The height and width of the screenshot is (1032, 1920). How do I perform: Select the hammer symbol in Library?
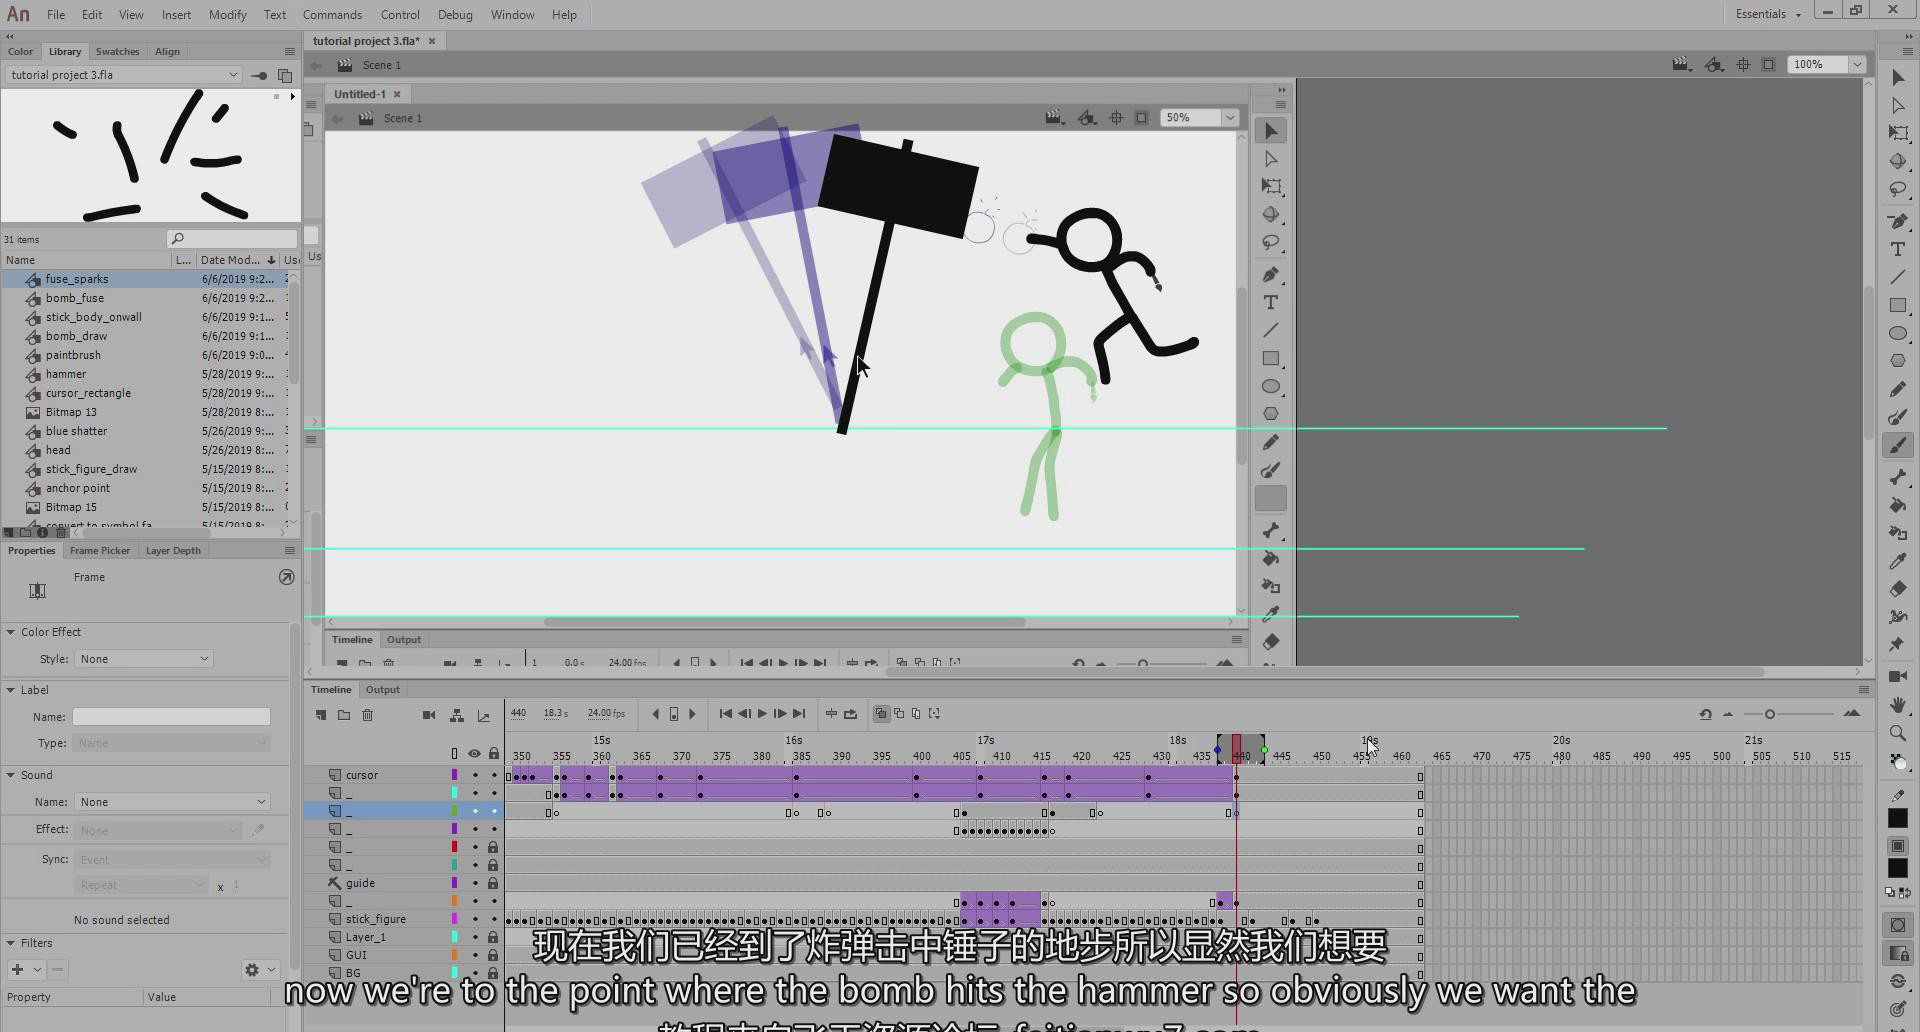[x=66, y=374]
